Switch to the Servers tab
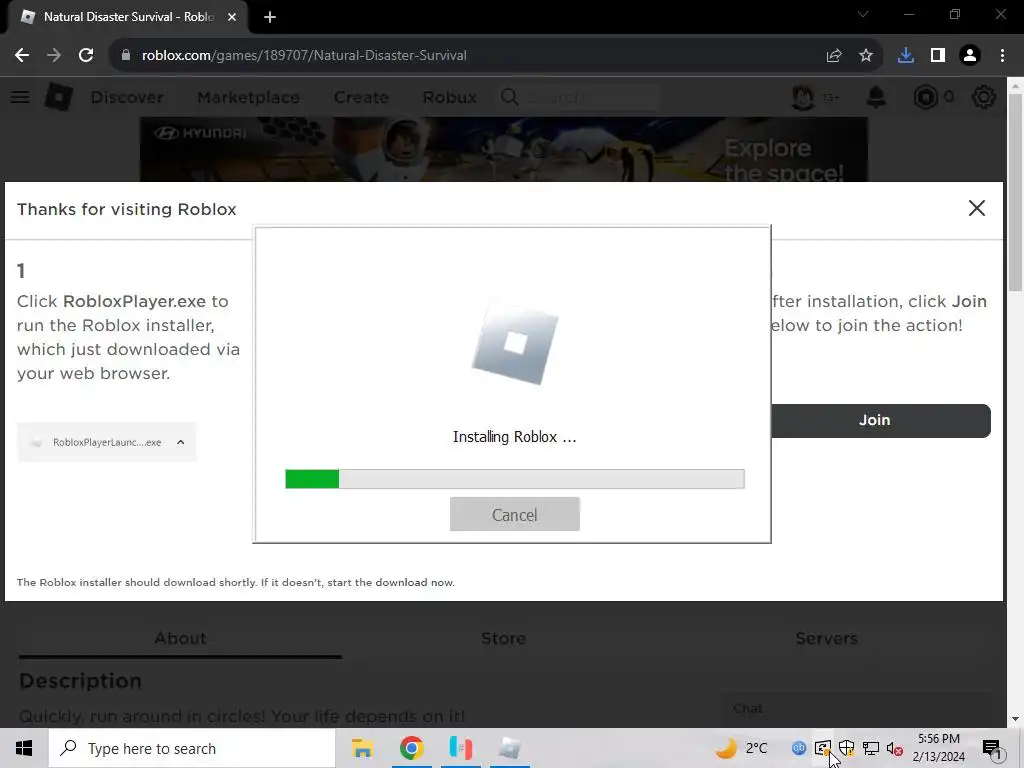The image size is (1024, 768). tap(826, 639)
